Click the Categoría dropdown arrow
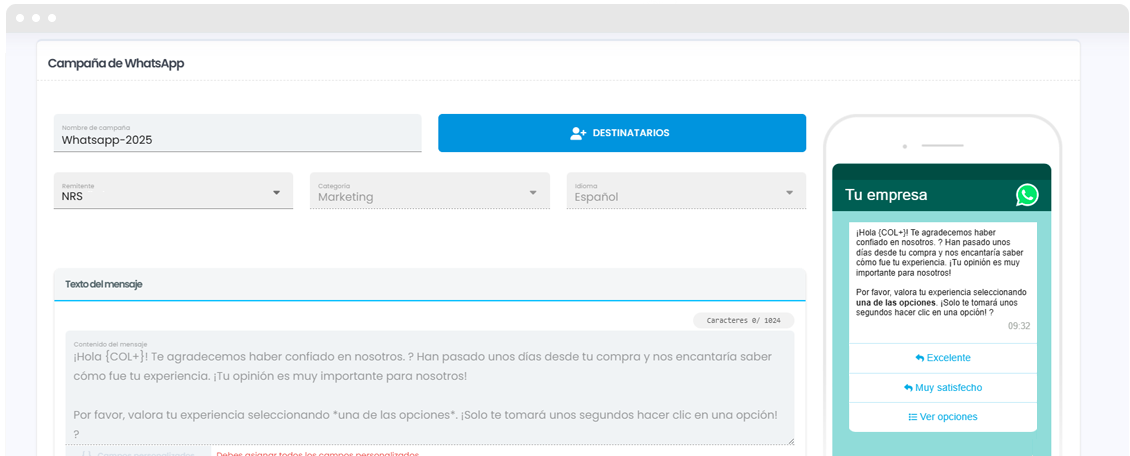 533,193
